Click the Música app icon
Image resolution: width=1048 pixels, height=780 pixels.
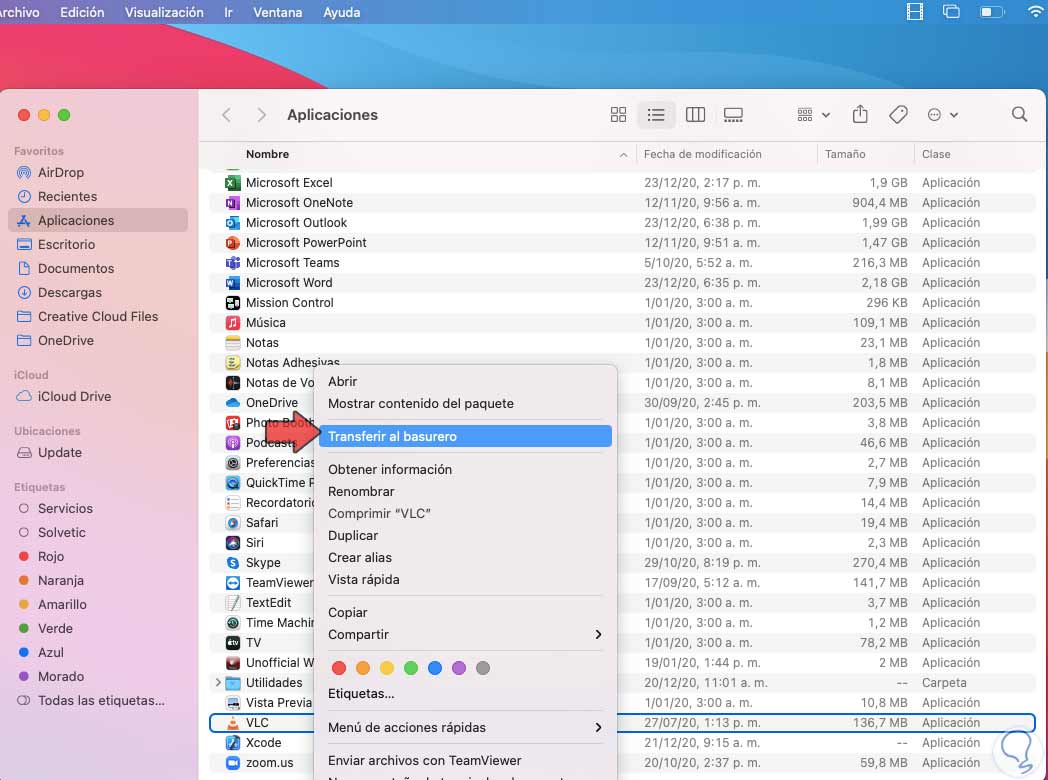pyautogui.click(x=233, y=323)
